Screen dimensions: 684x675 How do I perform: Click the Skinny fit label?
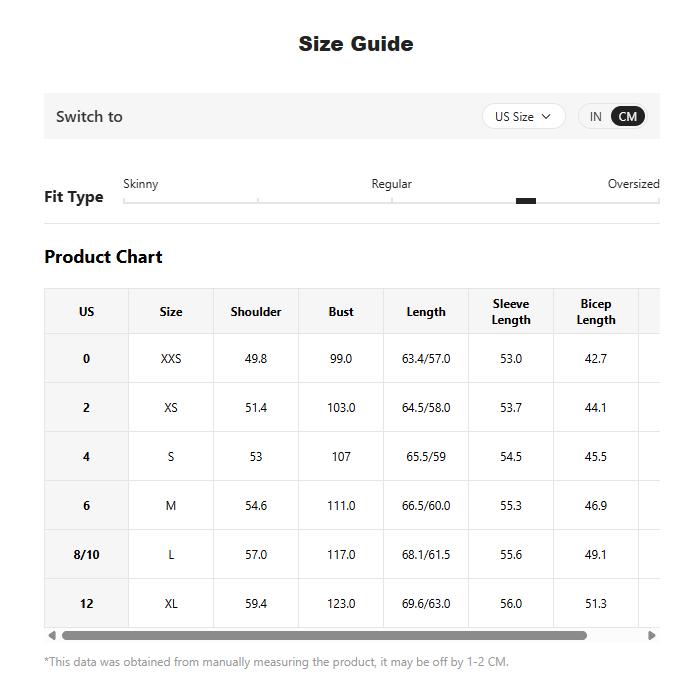[x=140, y=184]
